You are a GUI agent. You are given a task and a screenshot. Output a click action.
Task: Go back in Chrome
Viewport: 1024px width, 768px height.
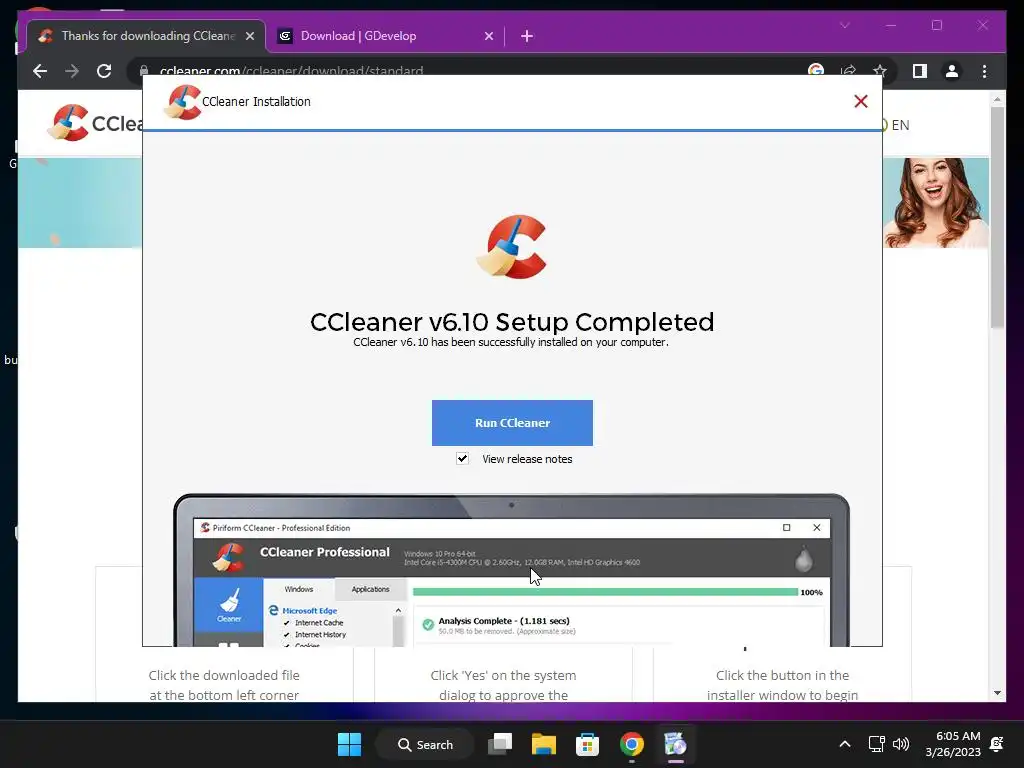click(40, 71)
